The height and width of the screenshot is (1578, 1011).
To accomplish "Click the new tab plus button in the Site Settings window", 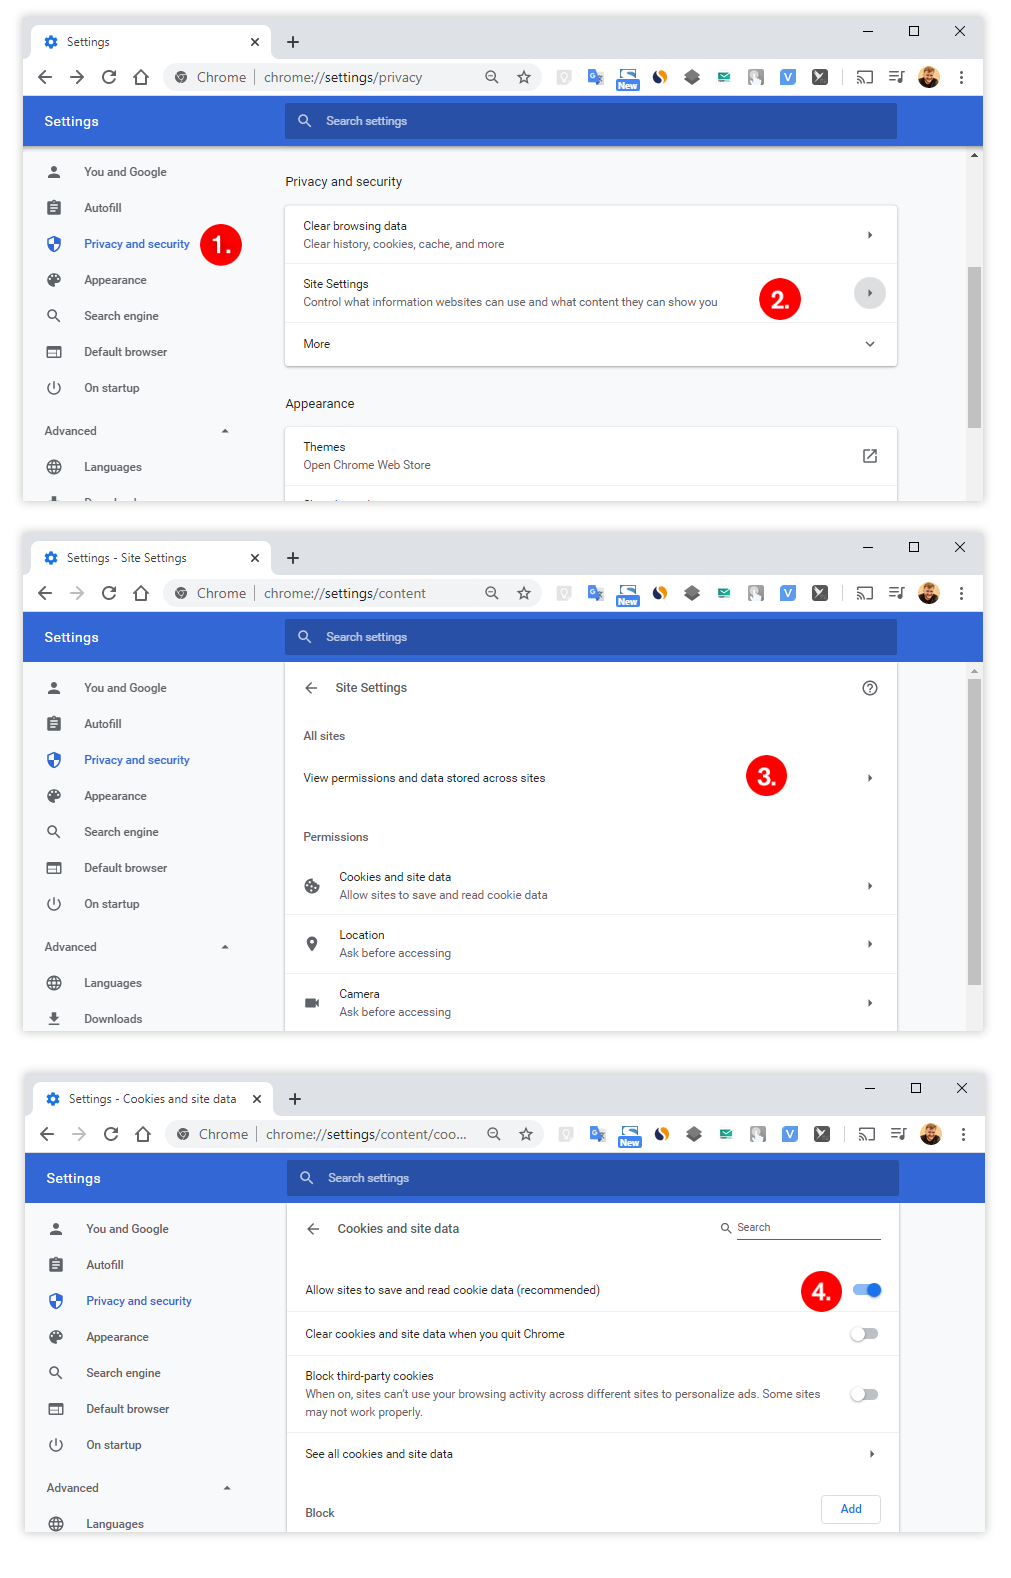I will (293, 558).
